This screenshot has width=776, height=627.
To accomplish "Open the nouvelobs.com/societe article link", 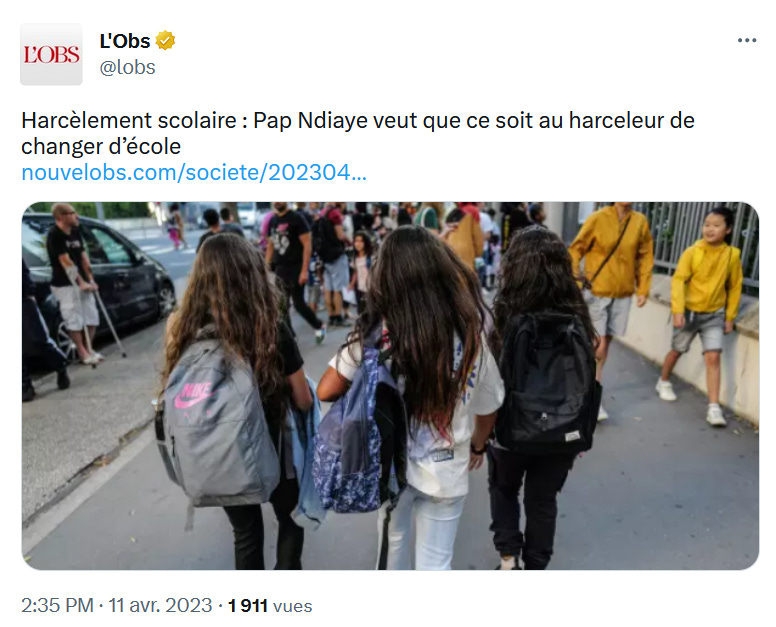I will [x=194, y=173].
